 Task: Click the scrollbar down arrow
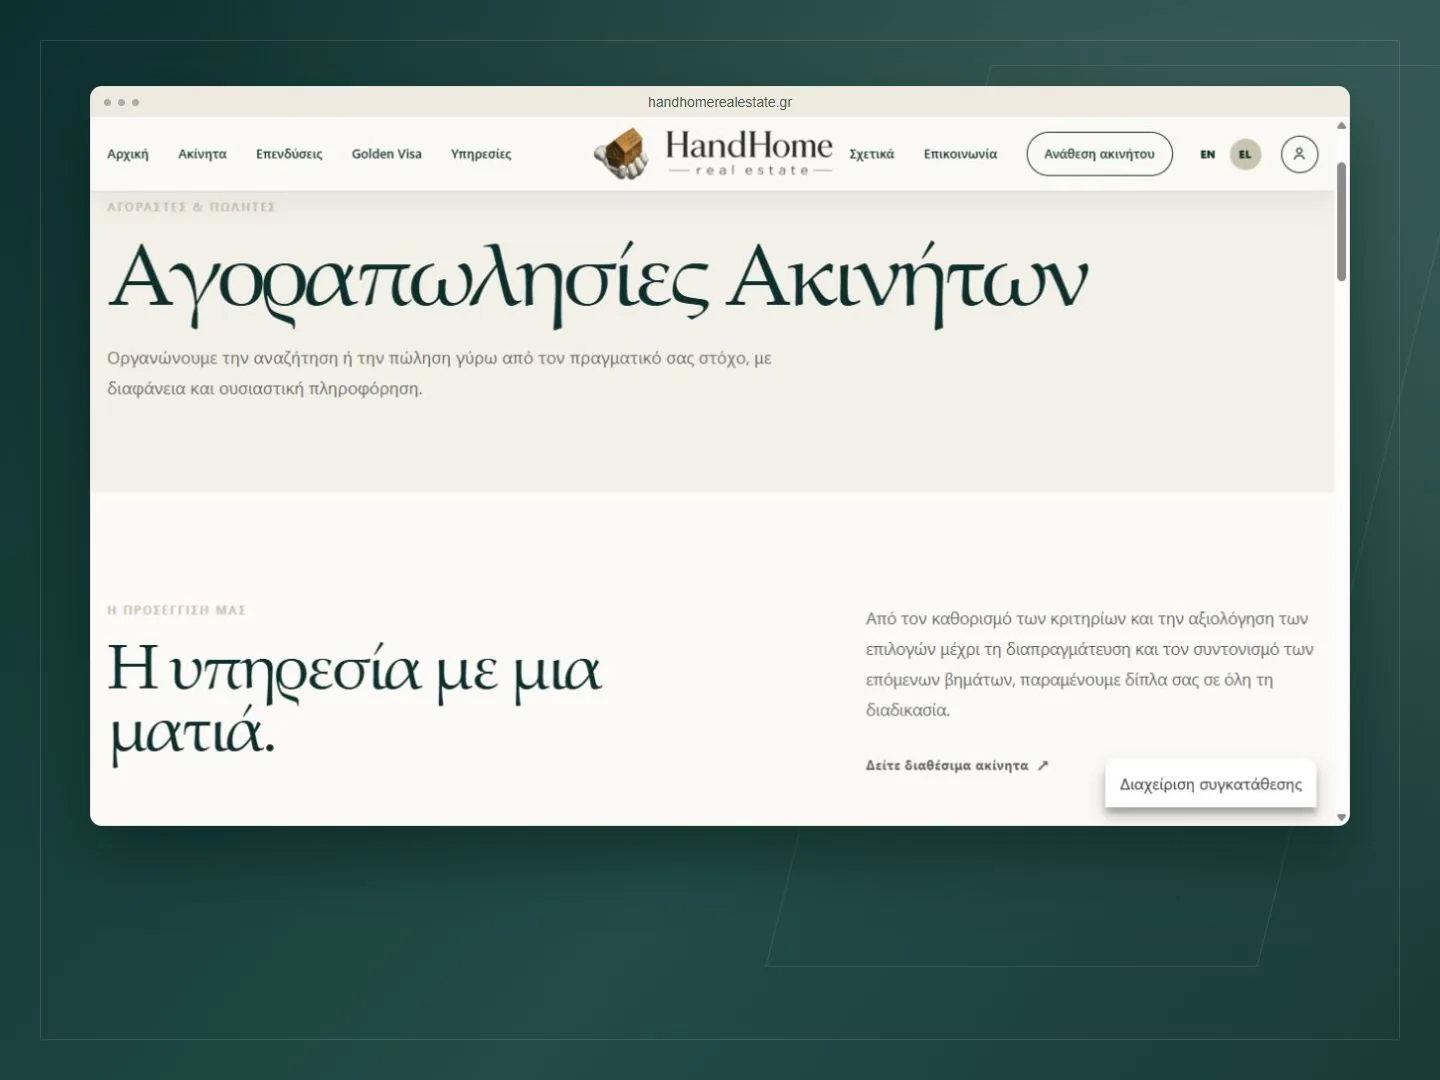click(x=1341, y=818)
